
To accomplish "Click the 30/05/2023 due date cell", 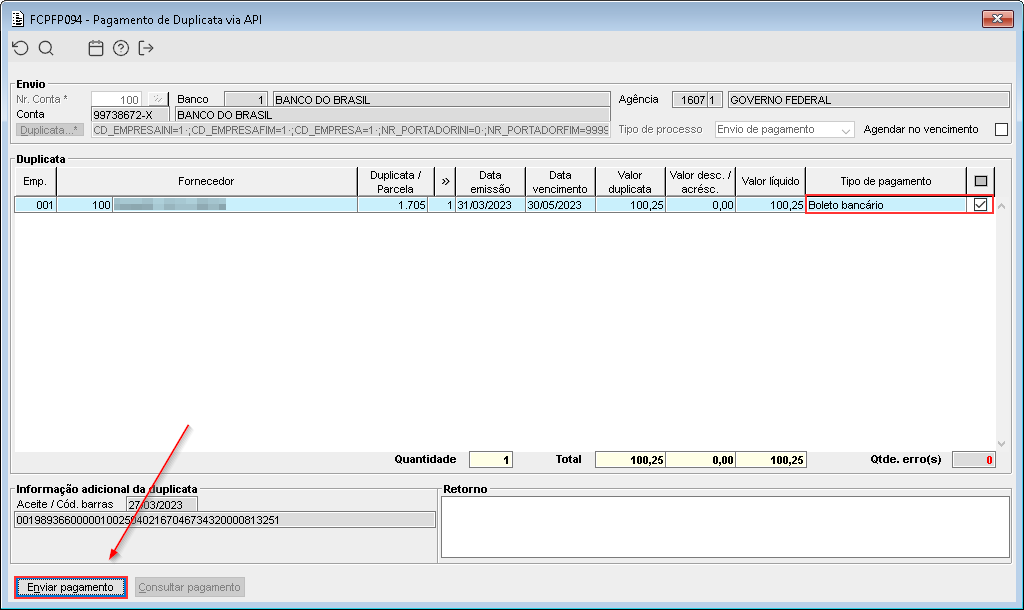I will pyautogui.click(x=560, y=205).
